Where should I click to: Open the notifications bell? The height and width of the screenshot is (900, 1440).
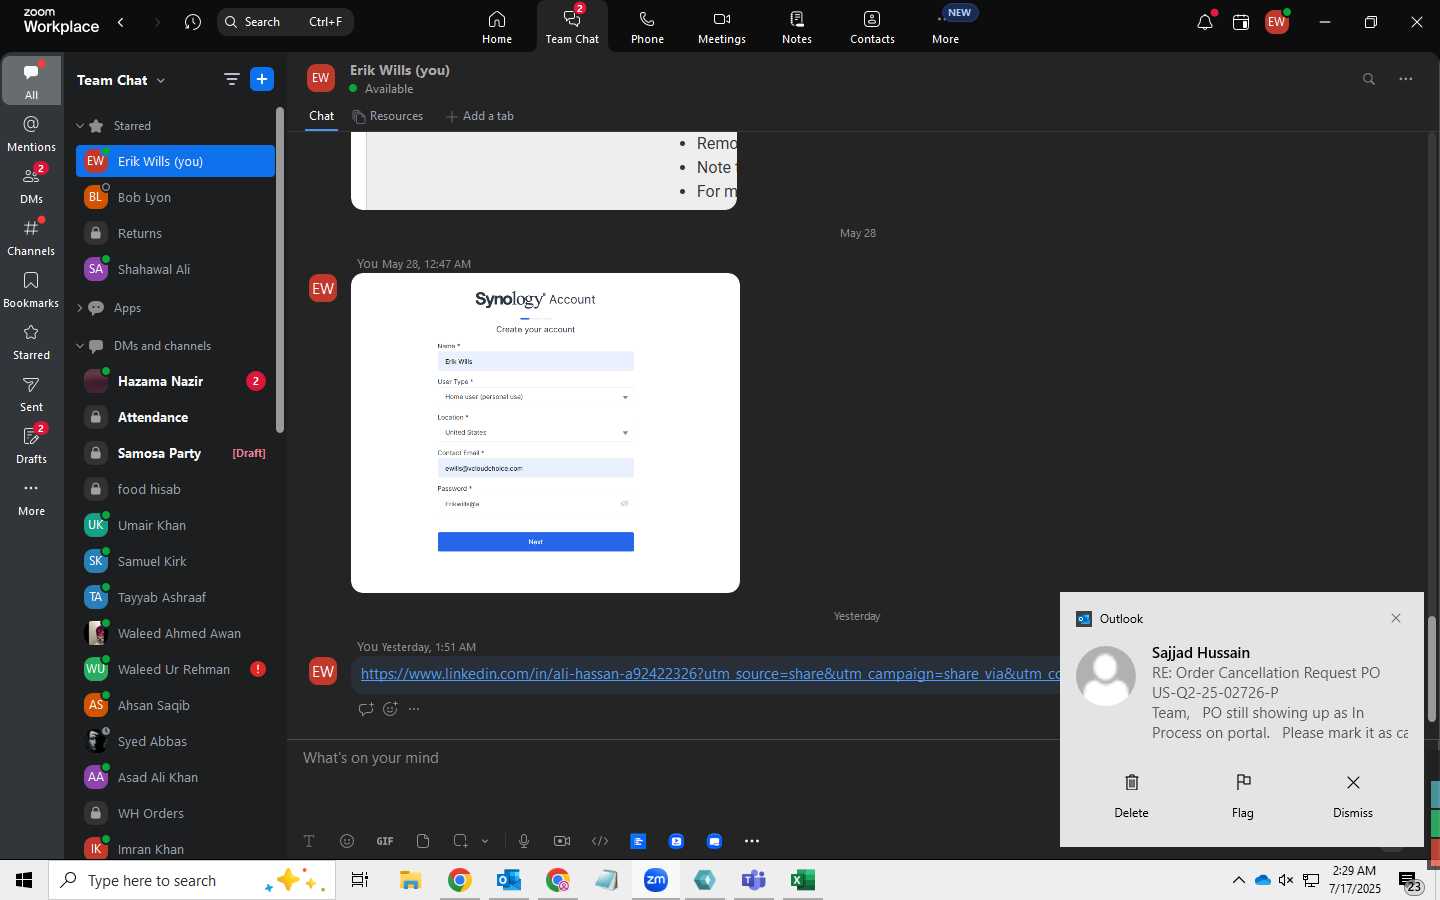tap(1205, 22)
